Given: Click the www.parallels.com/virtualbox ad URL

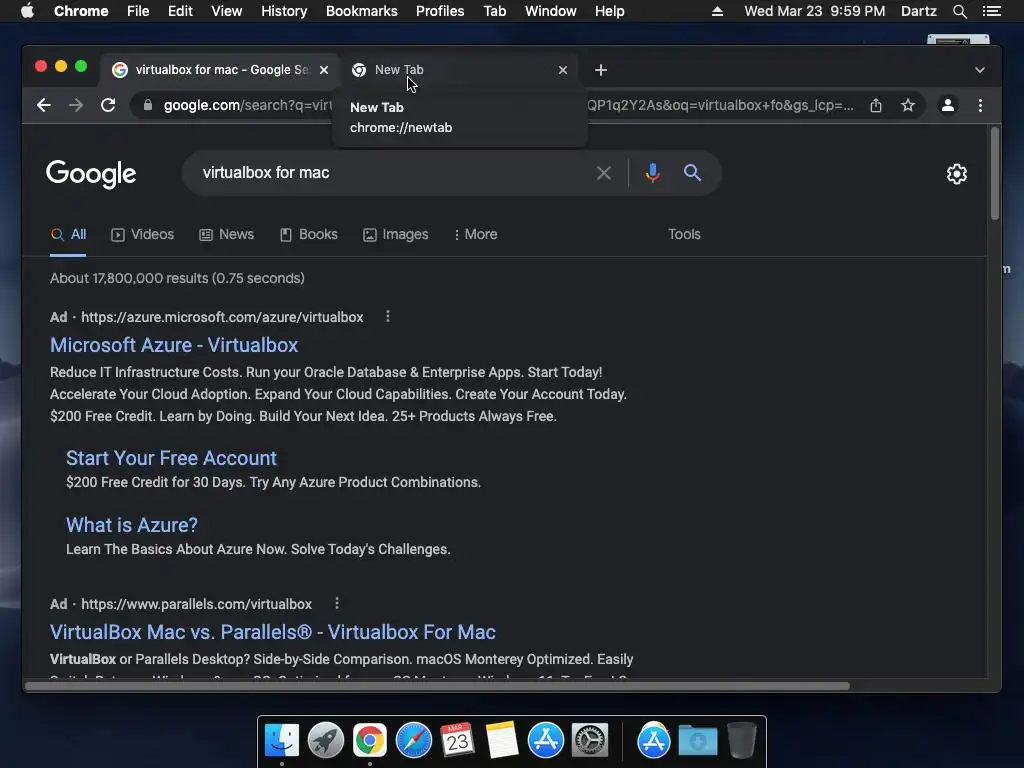Looking at the screenshot, I should click(x=197, y=604).
